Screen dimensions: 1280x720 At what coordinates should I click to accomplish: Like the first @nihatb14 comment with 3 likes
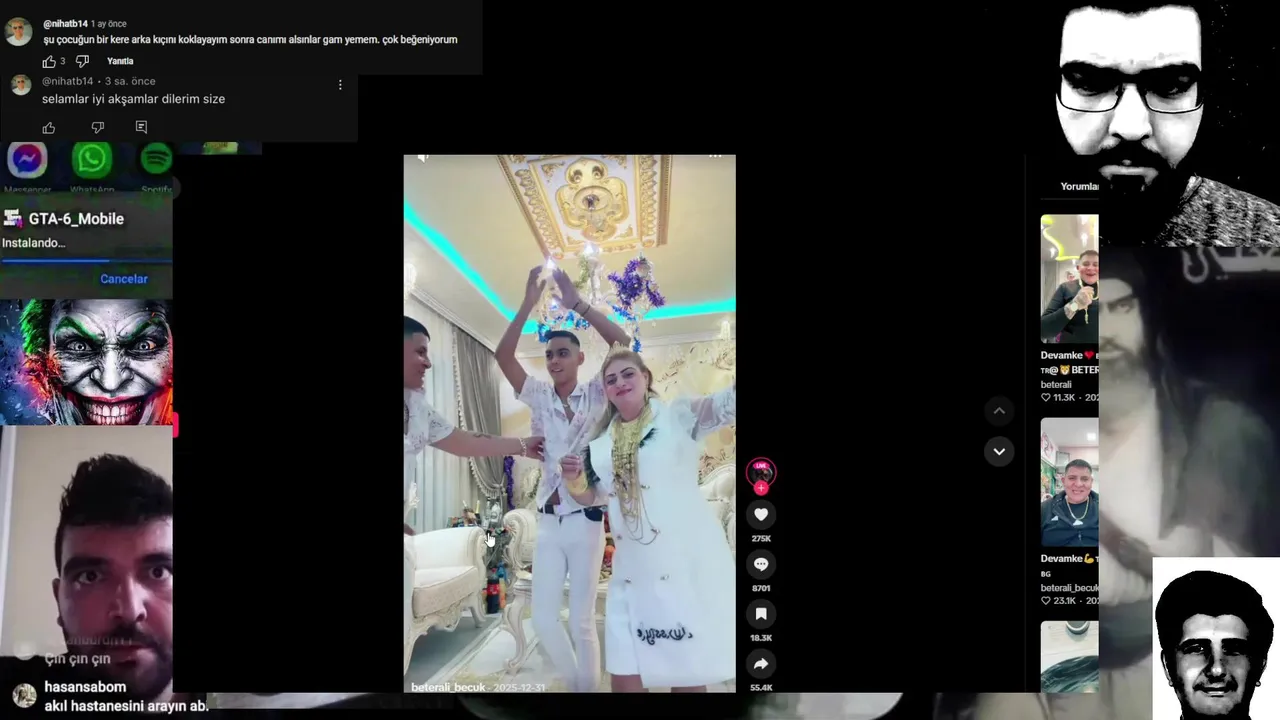pos(49,61)
